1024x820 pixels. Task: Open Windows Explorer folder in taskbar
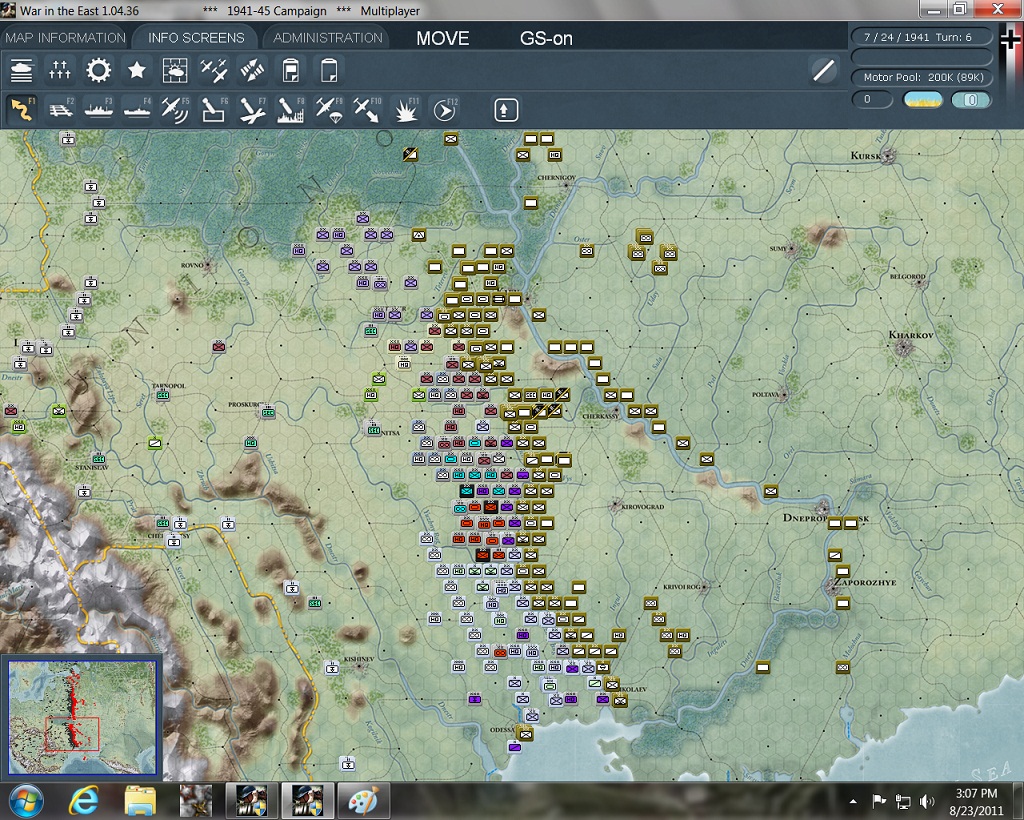pos(140,801)
